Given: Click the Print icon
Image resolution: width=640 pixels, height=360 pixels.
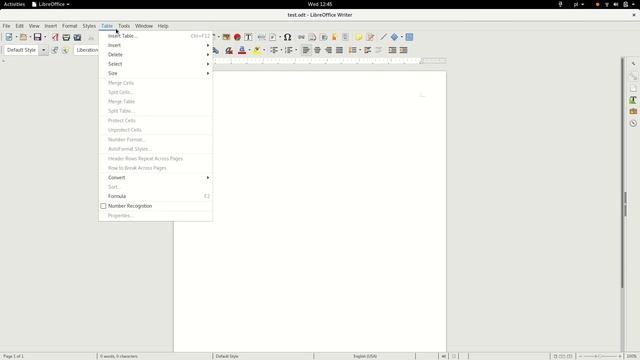Looking at the screenshot, I should coord(66,37).
